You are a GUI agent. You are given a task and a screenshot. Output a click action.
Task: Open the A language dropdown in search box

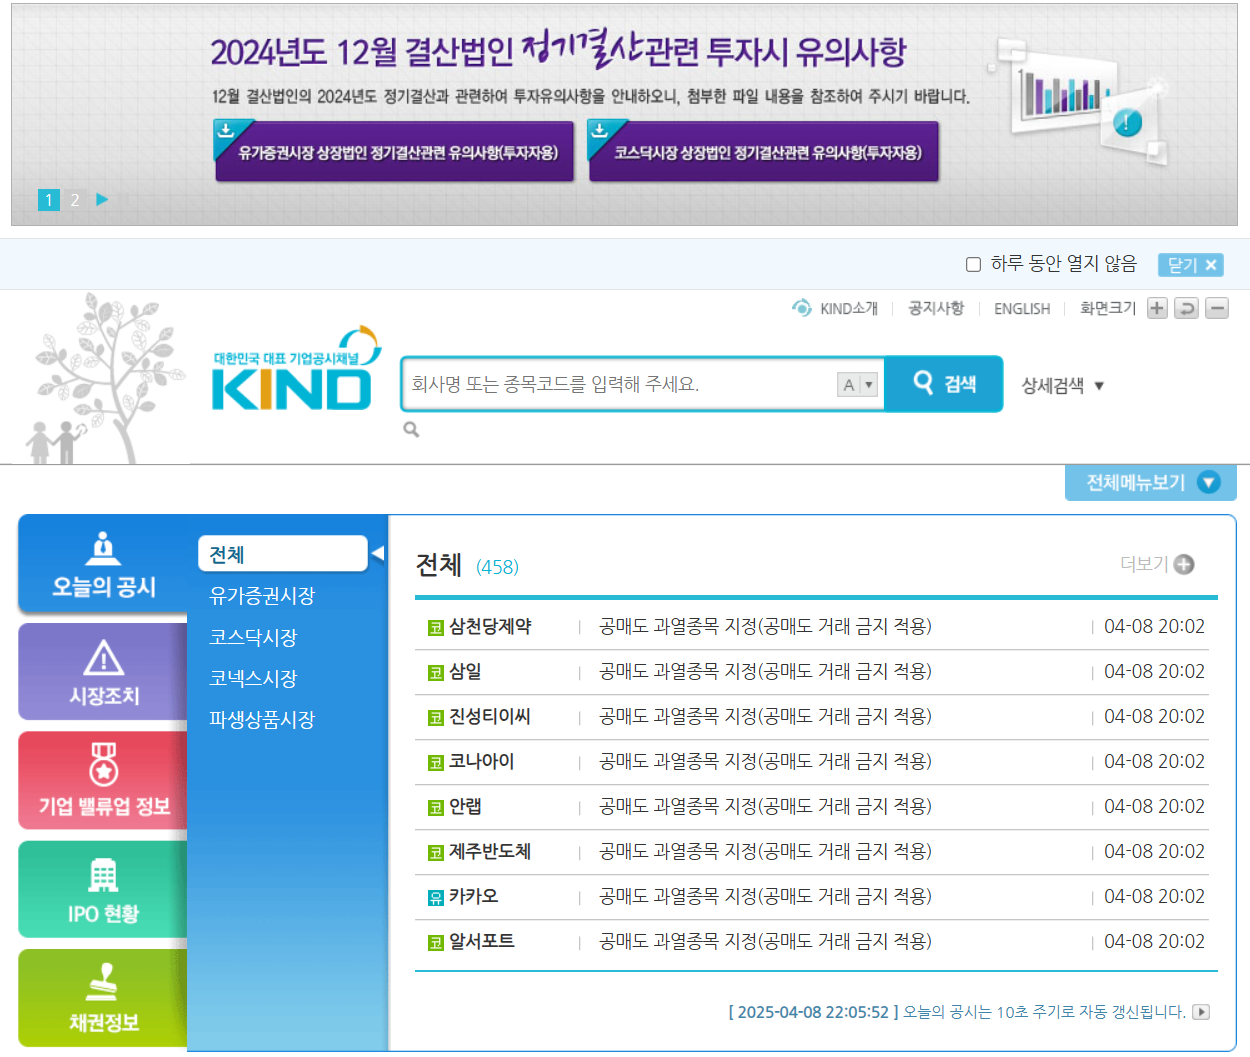857,384
